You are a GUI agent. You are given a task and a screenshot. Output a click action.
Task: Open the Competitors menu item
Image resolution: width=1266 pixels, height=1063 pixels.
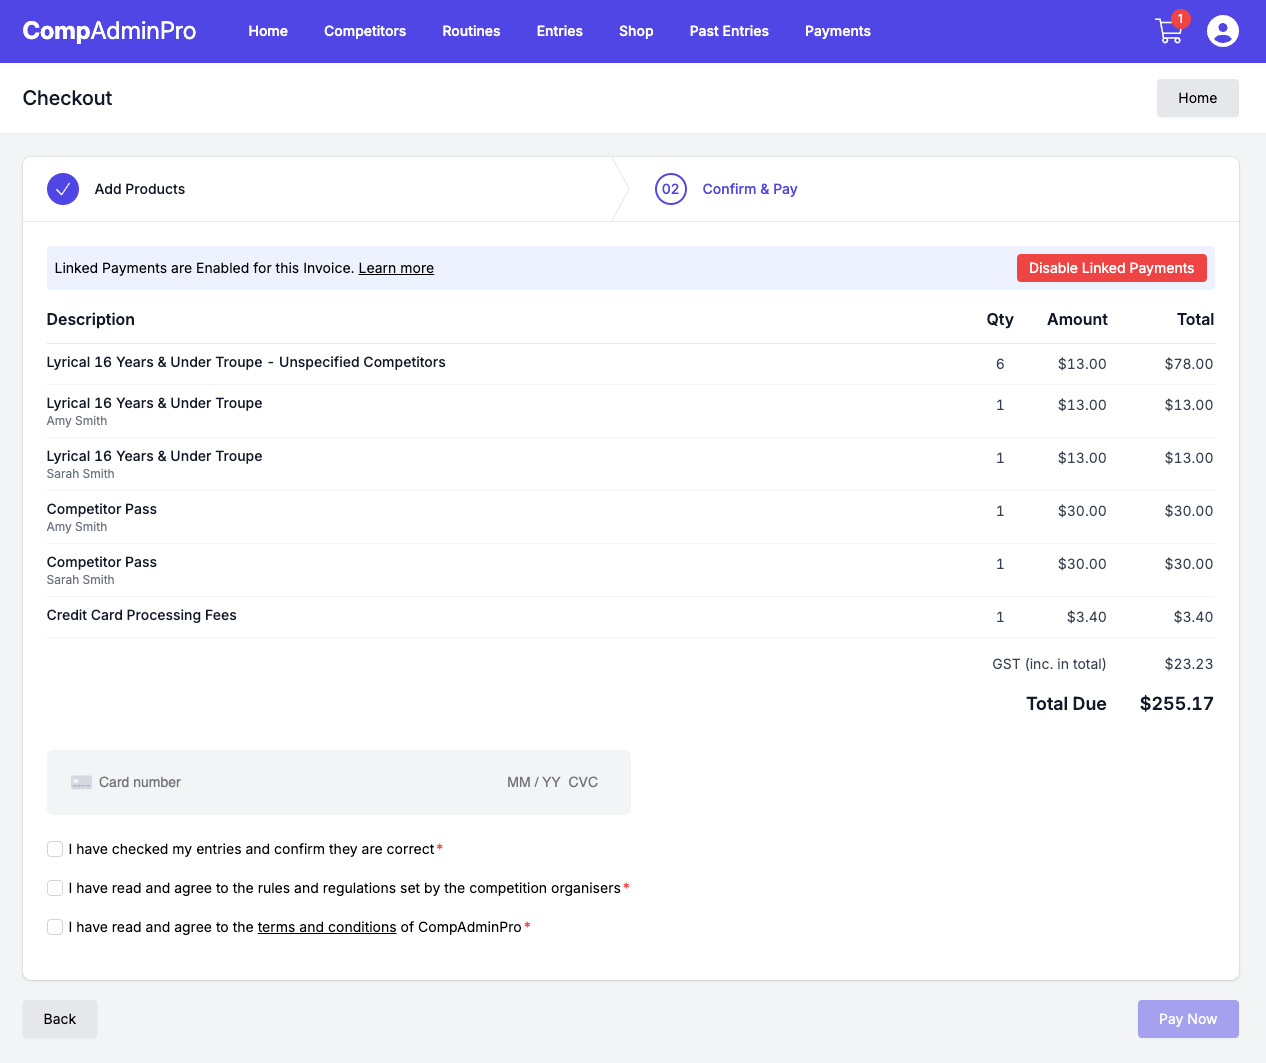click(365, 31)
